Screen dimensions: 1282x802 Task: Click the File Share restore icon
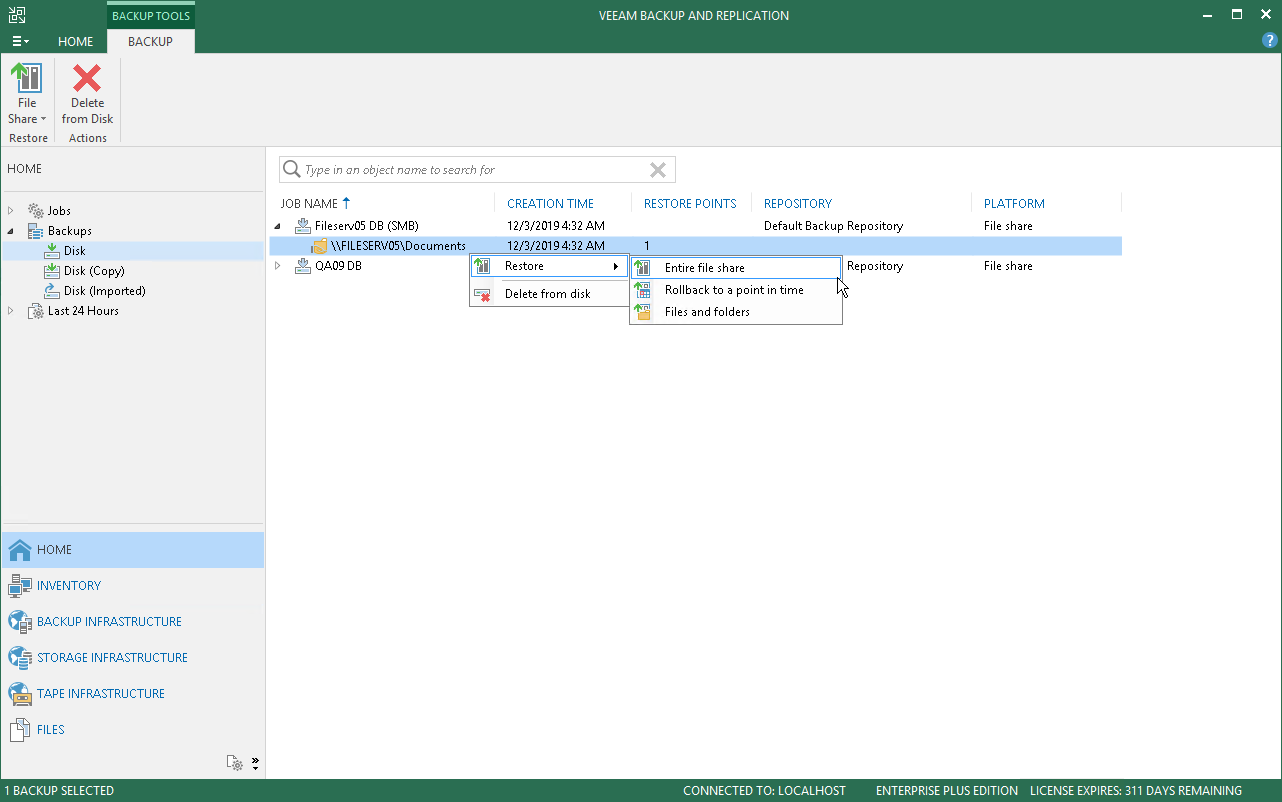(x=26, y=78)
